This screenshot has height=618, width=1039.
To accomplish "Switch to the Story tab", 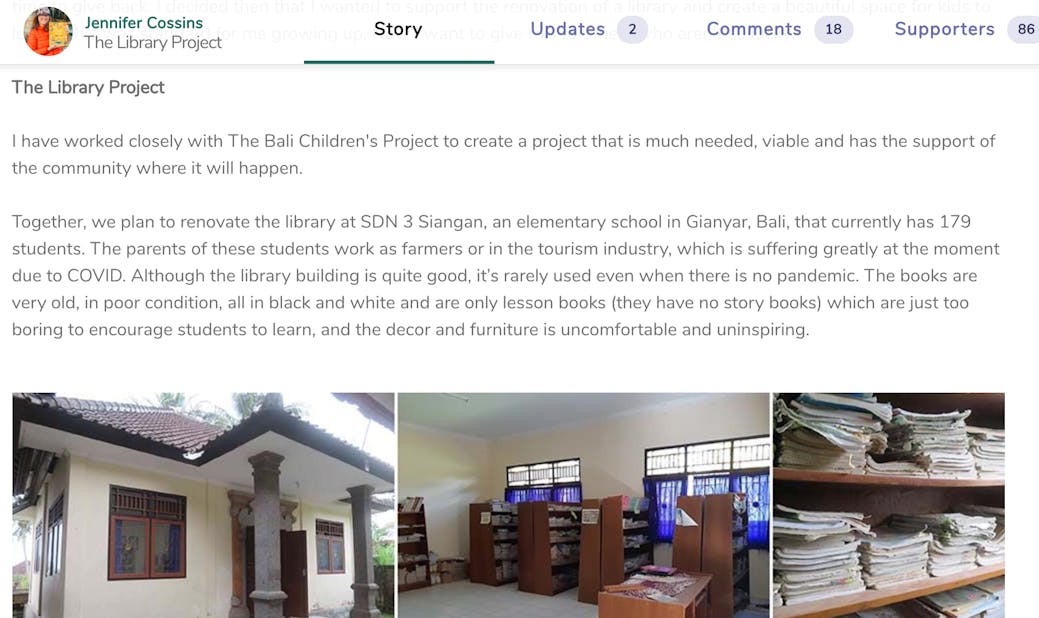I will (x=398, y=29).
